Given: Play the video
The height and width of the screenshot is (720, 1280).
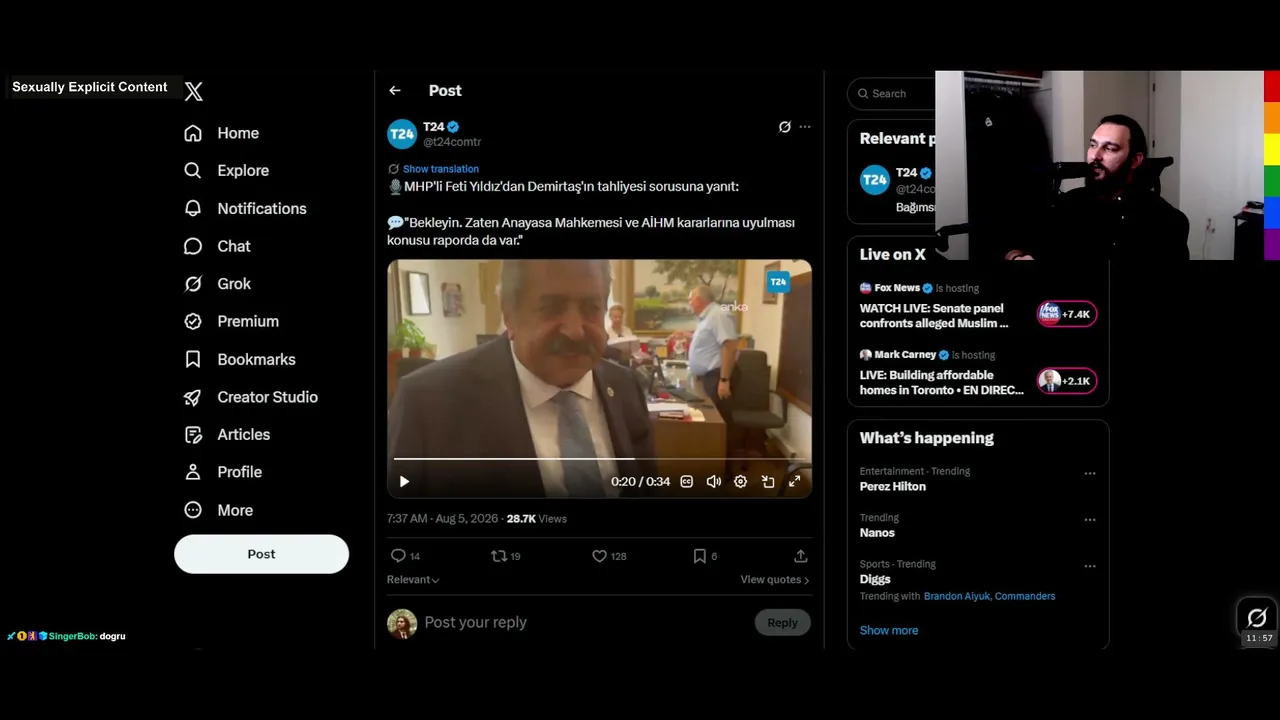Looking at the screenshot, I should click(404, 482).
